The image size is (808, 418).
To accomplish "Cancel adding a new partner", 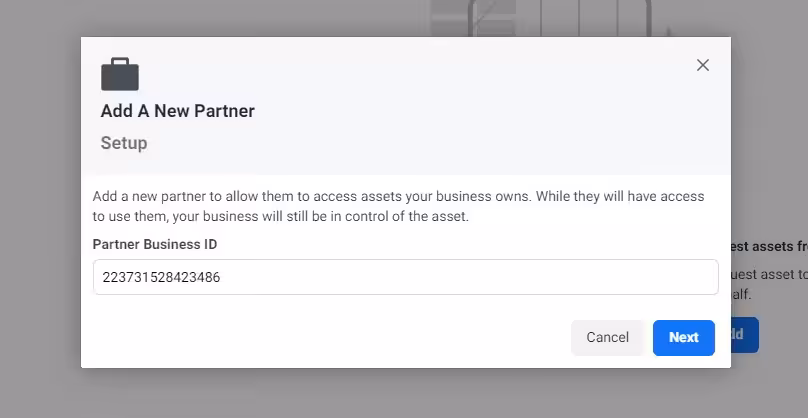I will coord(607,337).
